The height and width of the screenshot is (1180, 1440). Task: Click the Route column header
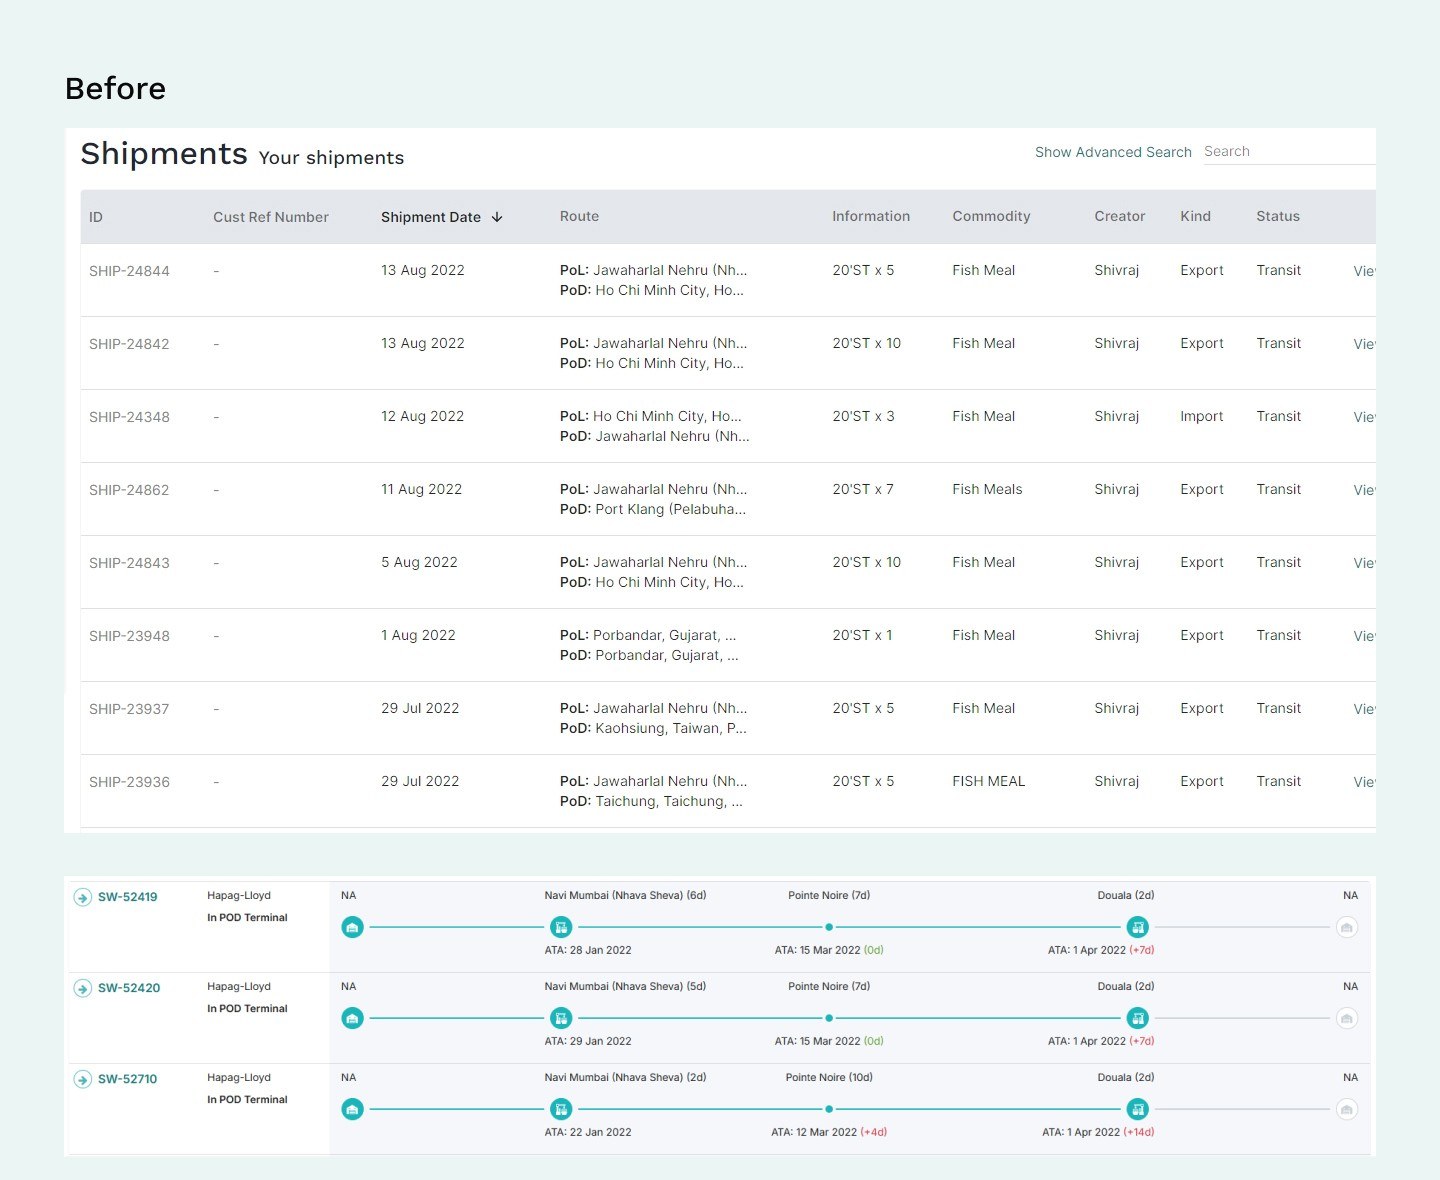[579, 216]
